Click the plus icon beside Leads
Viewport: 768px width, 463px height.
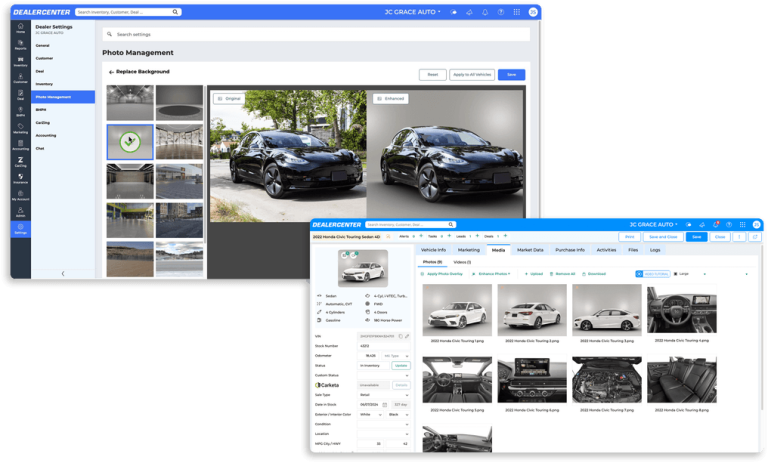point(477,236)
